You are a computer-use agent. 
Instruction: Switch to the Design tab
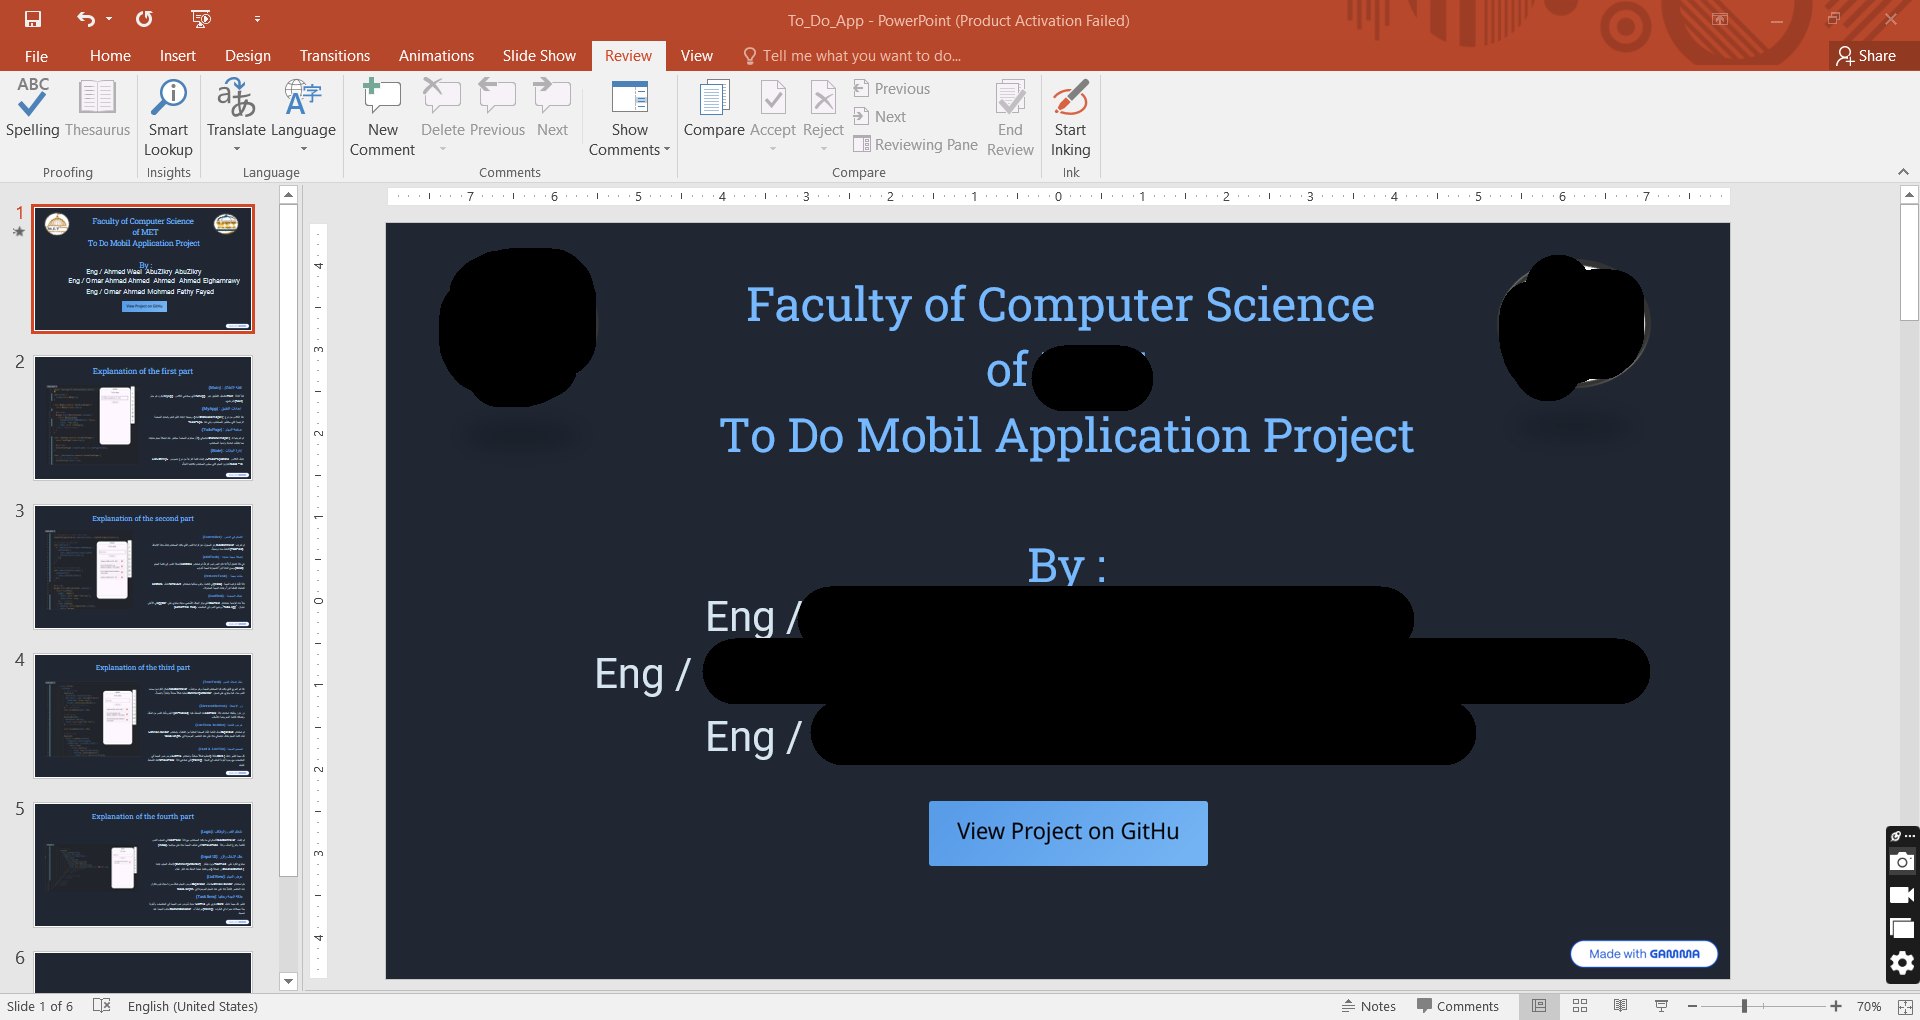tap(248, 56)
